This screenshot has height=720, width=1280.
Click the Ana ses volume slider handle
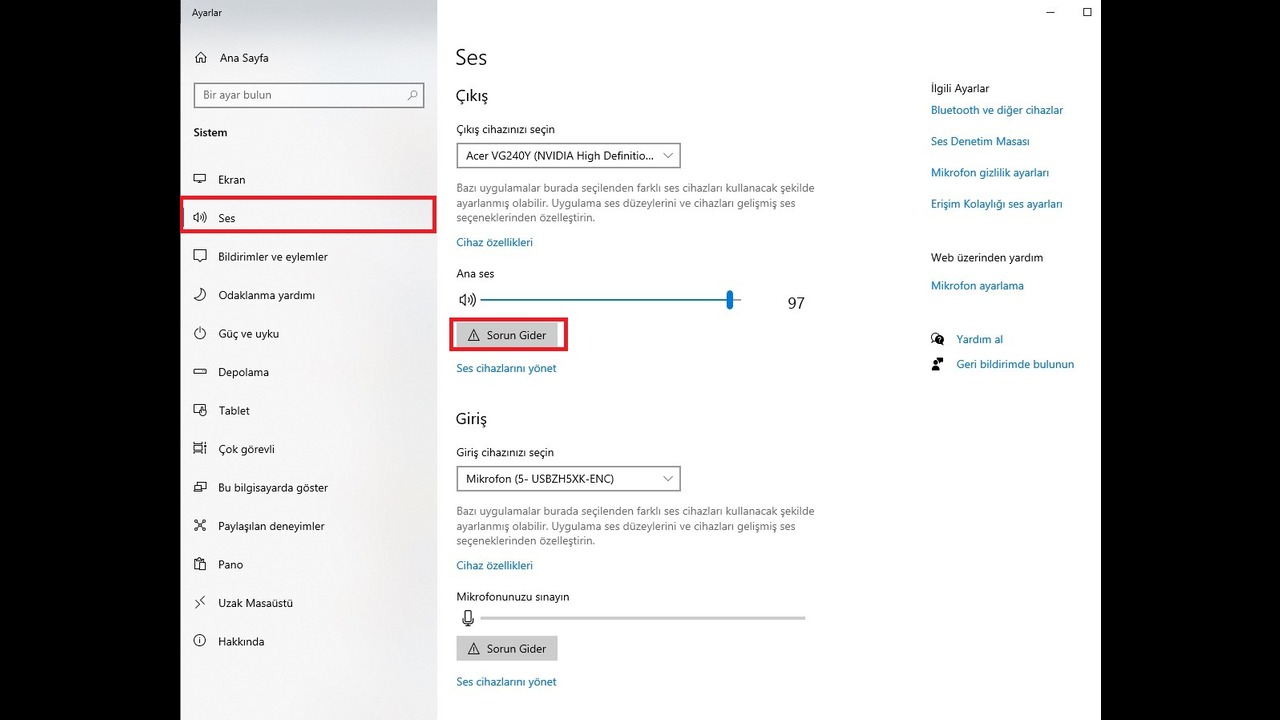(730, 300)
